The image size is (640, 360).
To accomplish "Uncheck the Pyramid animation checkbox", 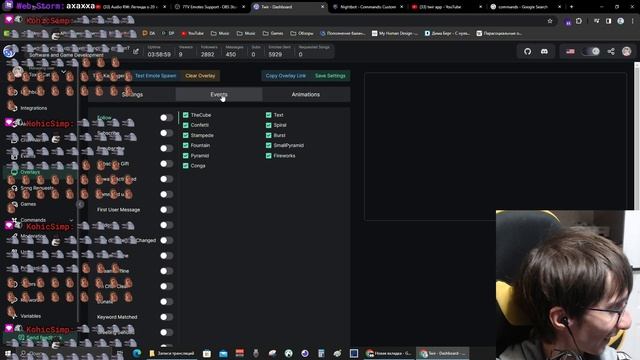I will click(186, 156).
